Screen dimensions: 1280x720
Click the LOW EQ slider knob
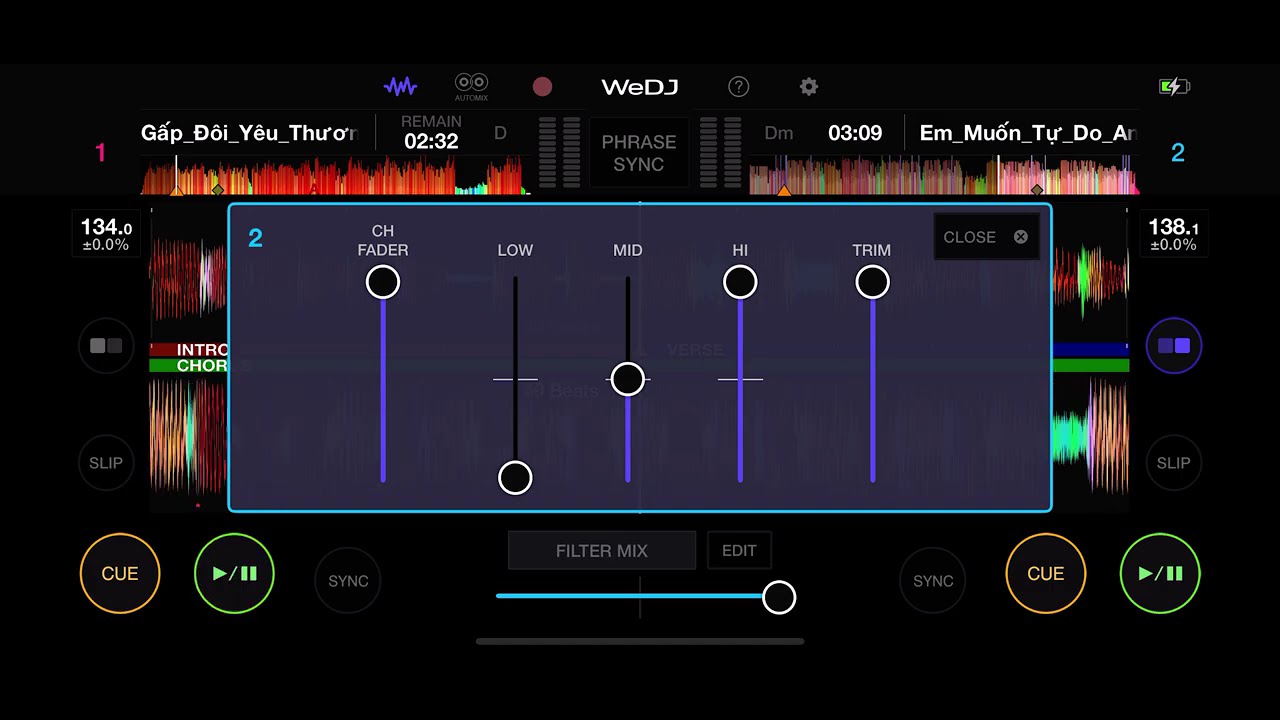(515, 478)
